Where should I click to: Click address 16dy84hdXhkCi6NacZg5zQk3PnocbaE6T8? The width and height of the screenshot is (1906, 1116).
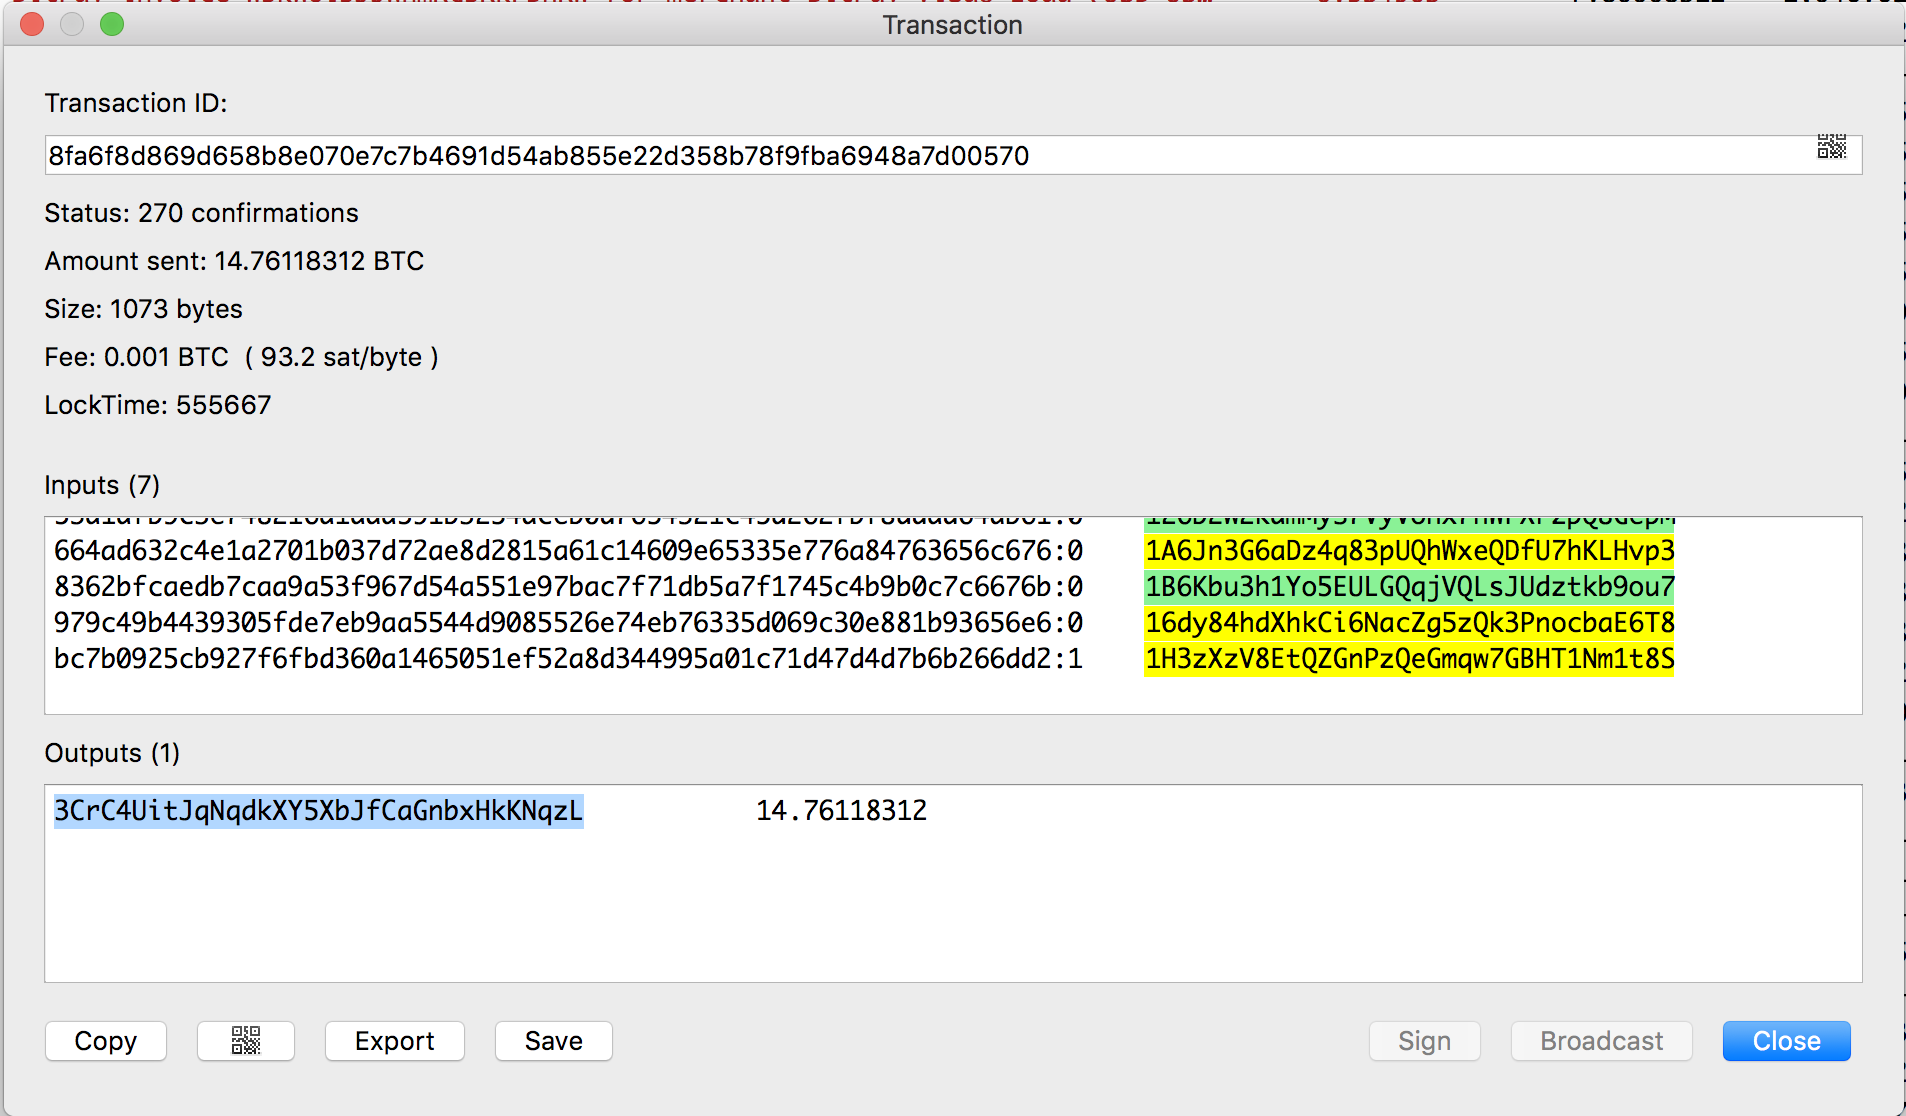click(1409, 623)
